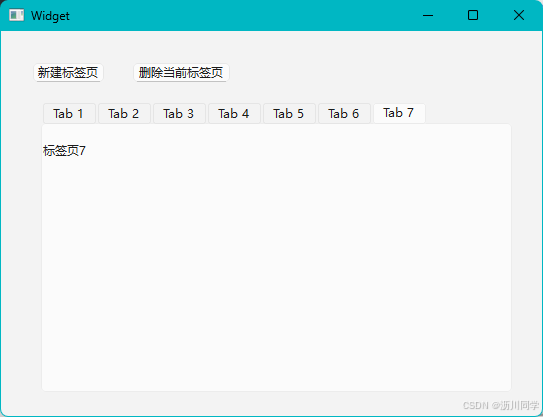Minimize the Widget window

pyautogui.click(x=428, y=15)
